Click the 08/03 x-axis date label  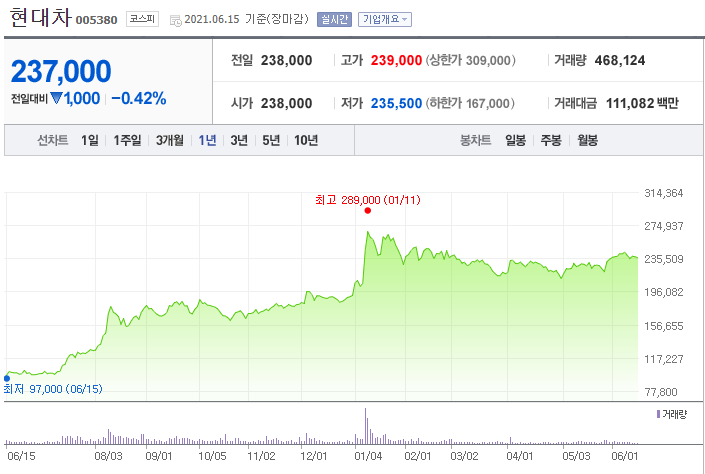point(108,456)
